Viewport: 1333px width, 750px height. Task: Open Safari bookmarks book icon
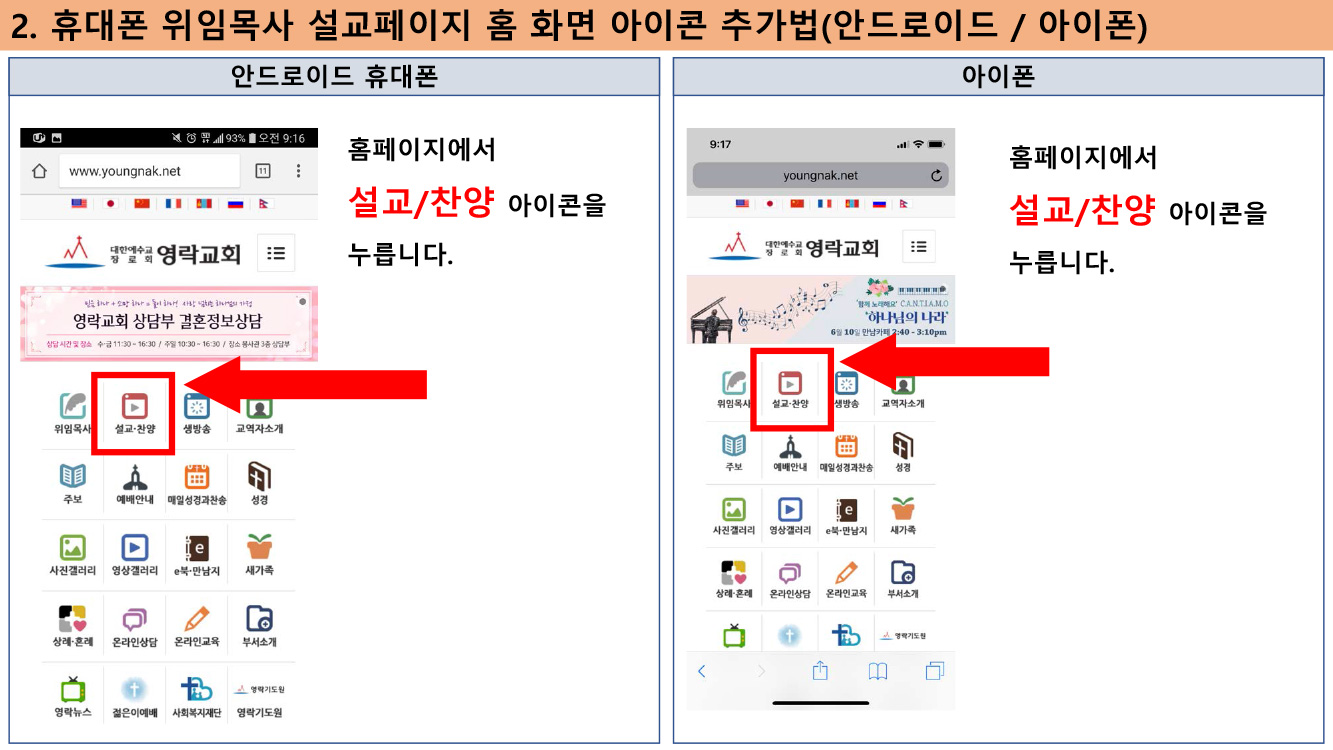coord(877,671)
